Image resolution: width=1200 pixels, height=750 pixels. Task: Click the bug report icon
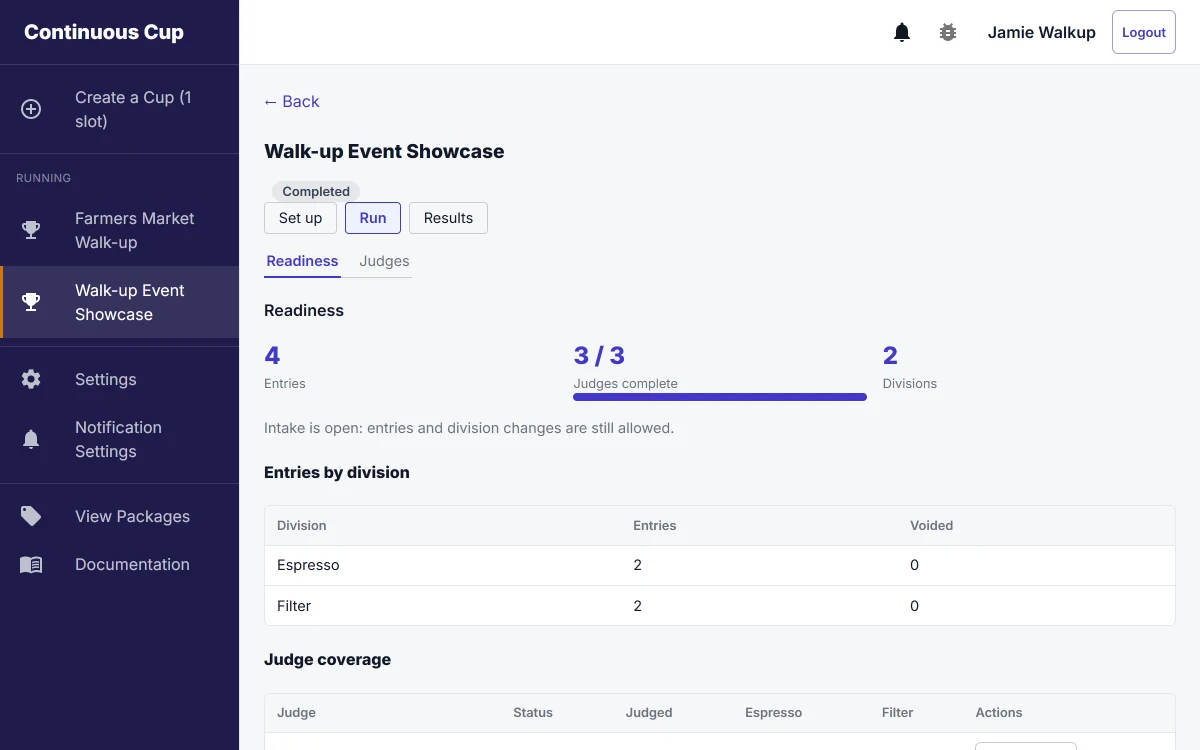948,32
